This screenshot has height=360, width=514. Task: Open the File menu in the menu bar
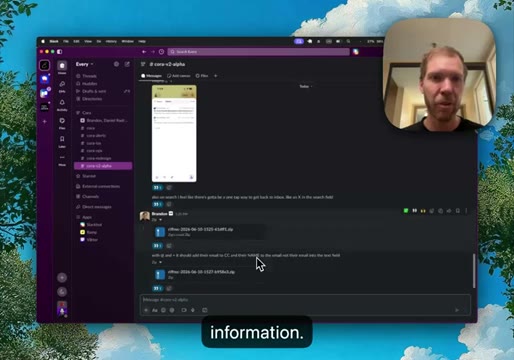66,41
